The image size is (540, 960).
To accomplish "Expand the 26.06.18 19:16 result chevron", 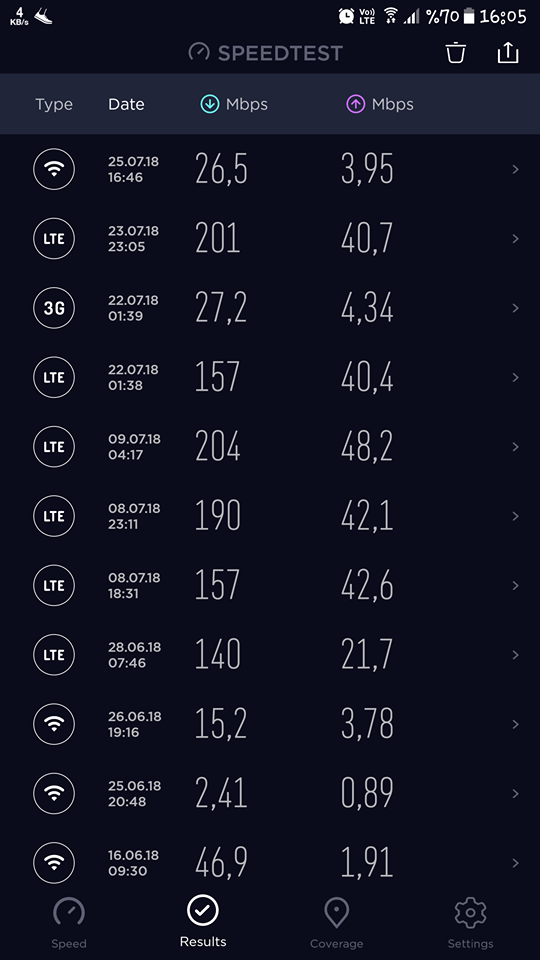I will click(516, 724).
